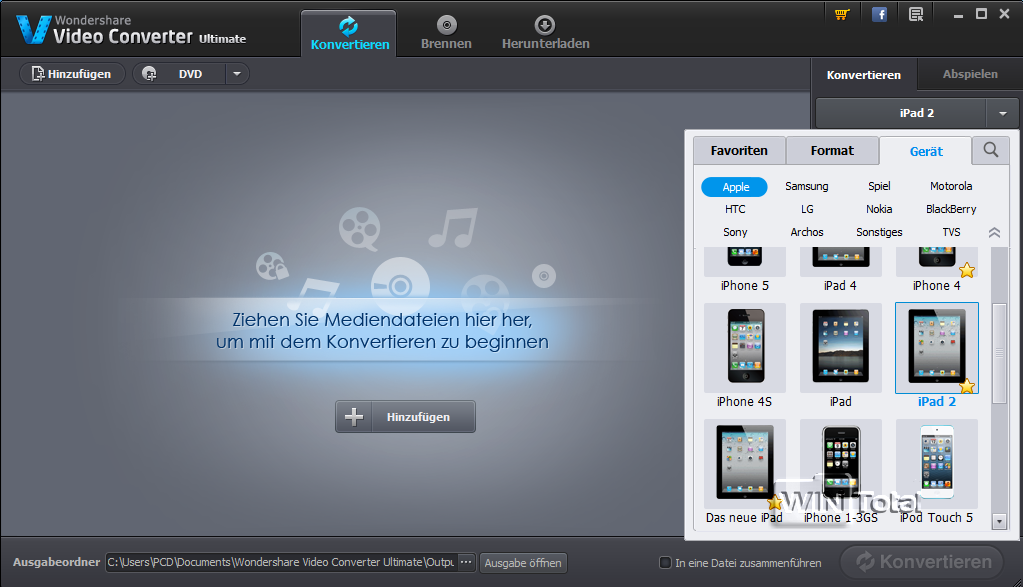Select the Nokia brand filter

[879, 209]
